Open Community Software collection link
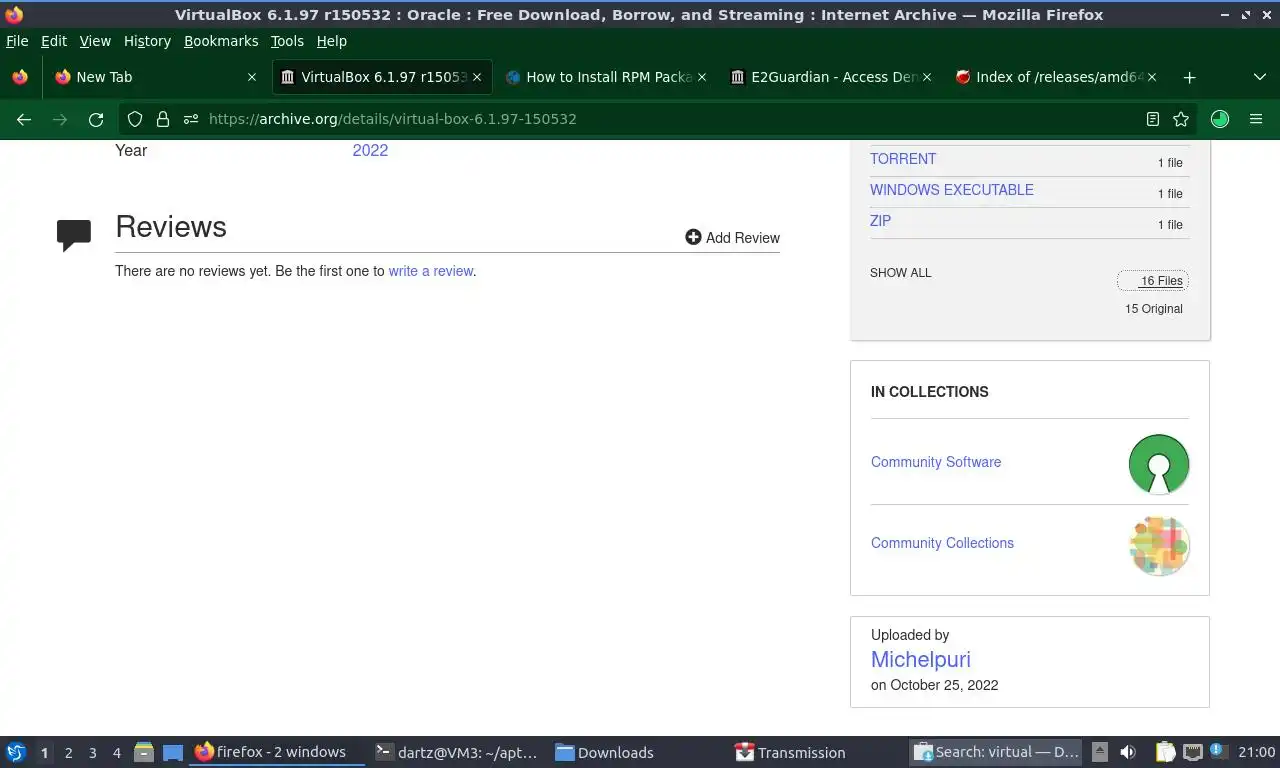Image resolution: width=1280 pixels, height=768 pixels. tap(936, 462)
